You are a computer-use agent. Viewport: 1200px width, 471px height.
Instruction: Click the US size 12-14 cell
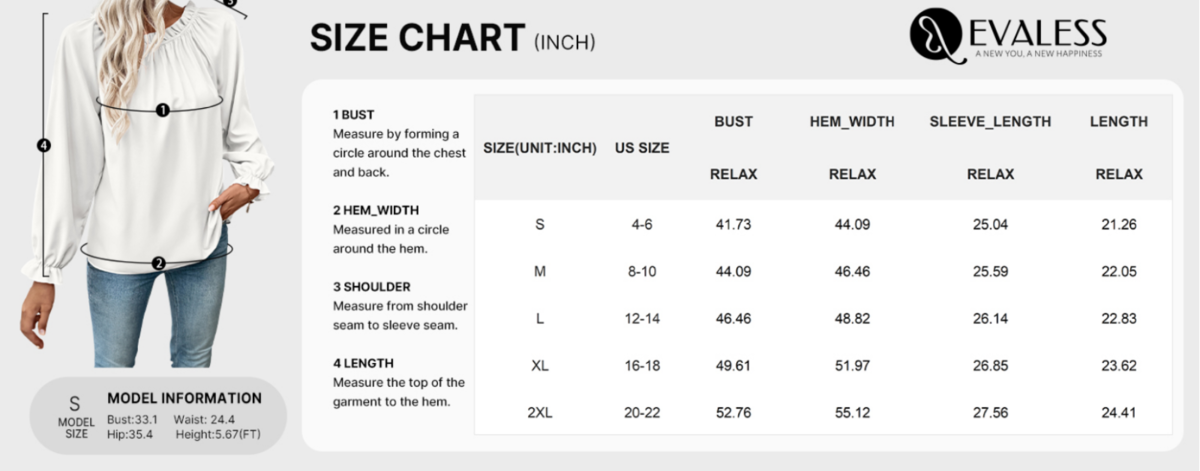tap(642, 318)
